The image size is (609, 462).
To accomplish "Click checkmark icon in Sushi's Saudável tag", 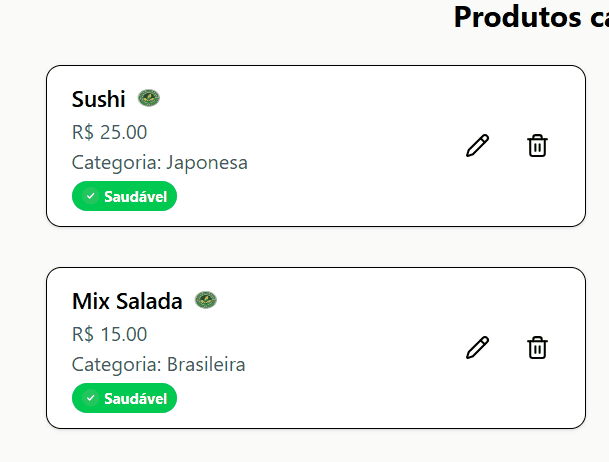I will (x=90, y=196).
